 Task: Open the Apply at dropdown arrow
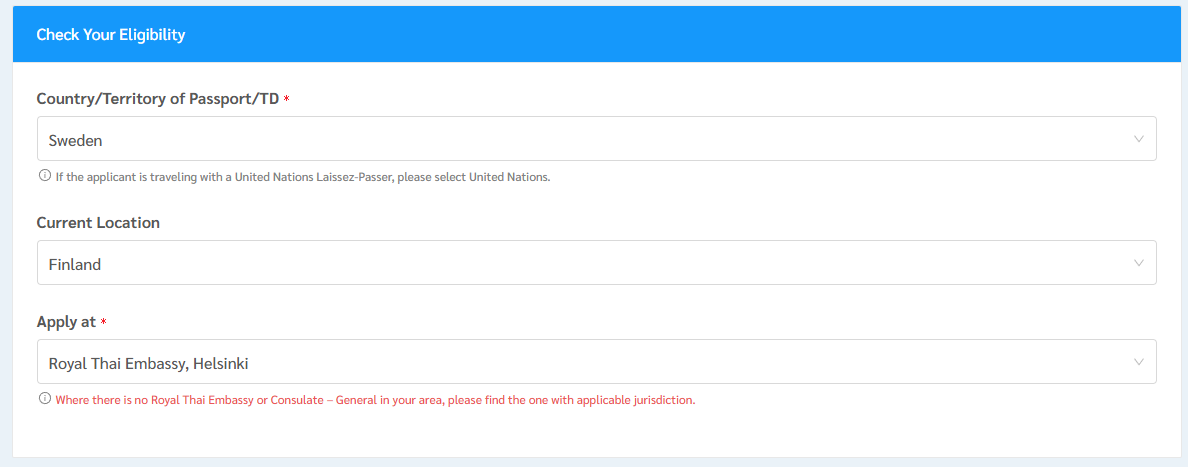click(x=1138, y=362)
